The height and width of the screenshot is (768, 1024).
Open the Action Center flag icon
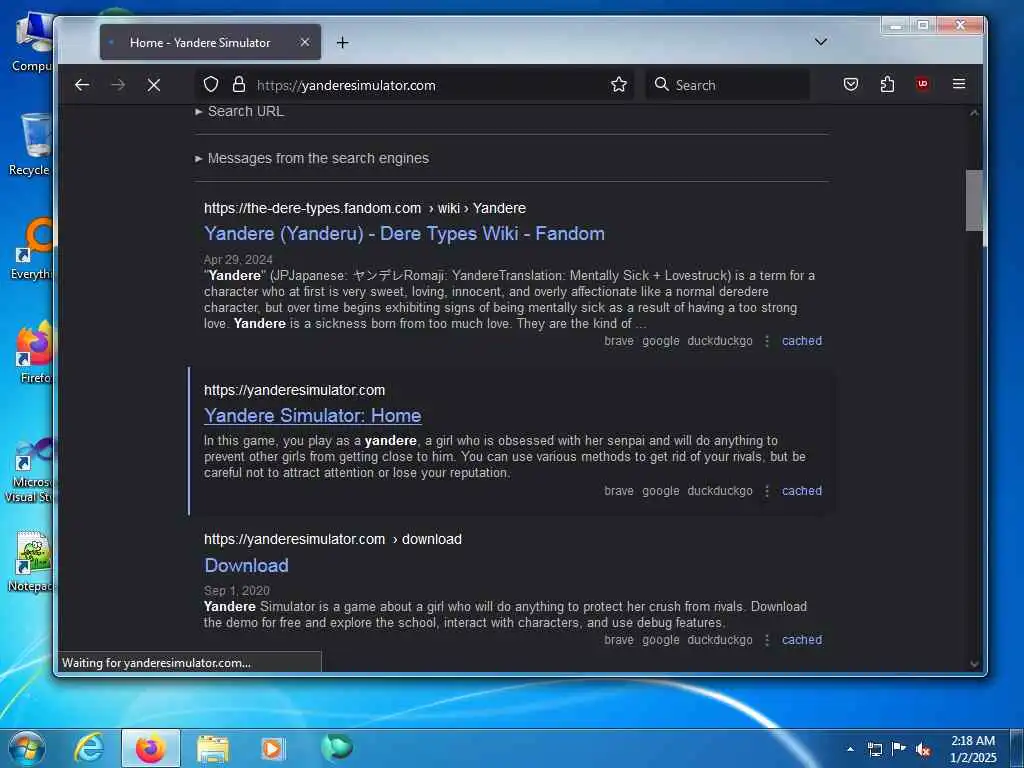(x=899, y=749)
